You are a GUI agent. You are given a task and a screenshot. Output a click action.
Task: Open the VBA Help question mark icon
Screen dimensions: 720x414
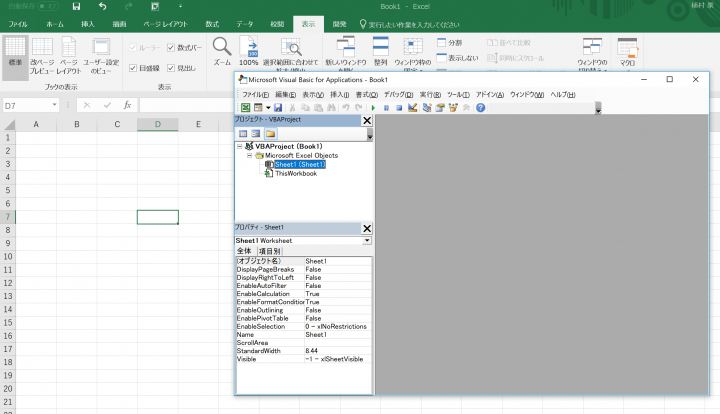click(x=480, y=107)
